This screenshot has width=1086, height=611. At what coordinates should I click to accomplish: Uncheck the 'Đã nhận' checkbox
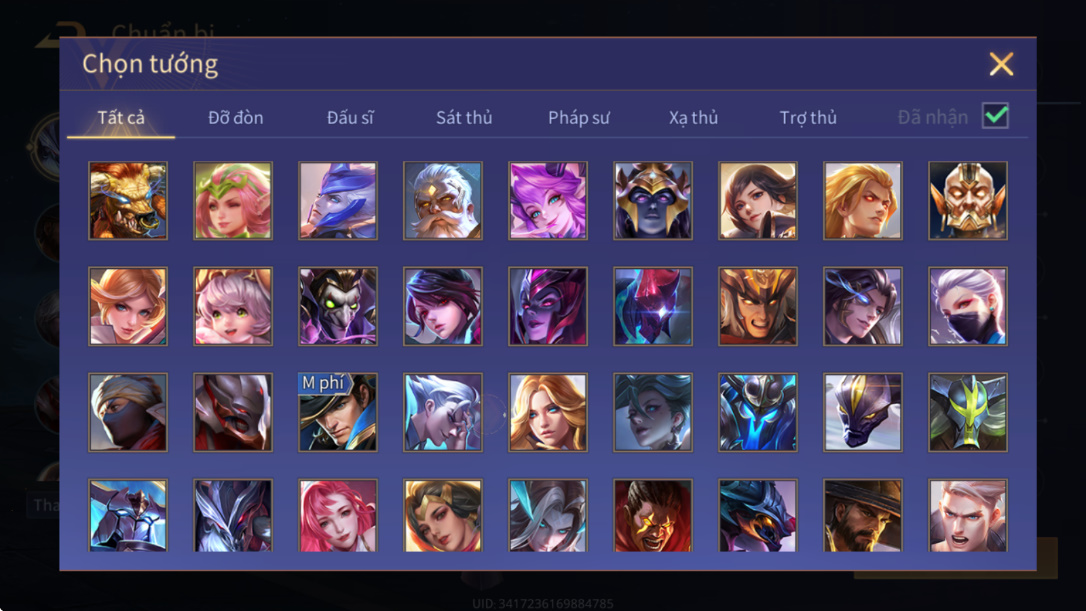[x=995, y=116]
